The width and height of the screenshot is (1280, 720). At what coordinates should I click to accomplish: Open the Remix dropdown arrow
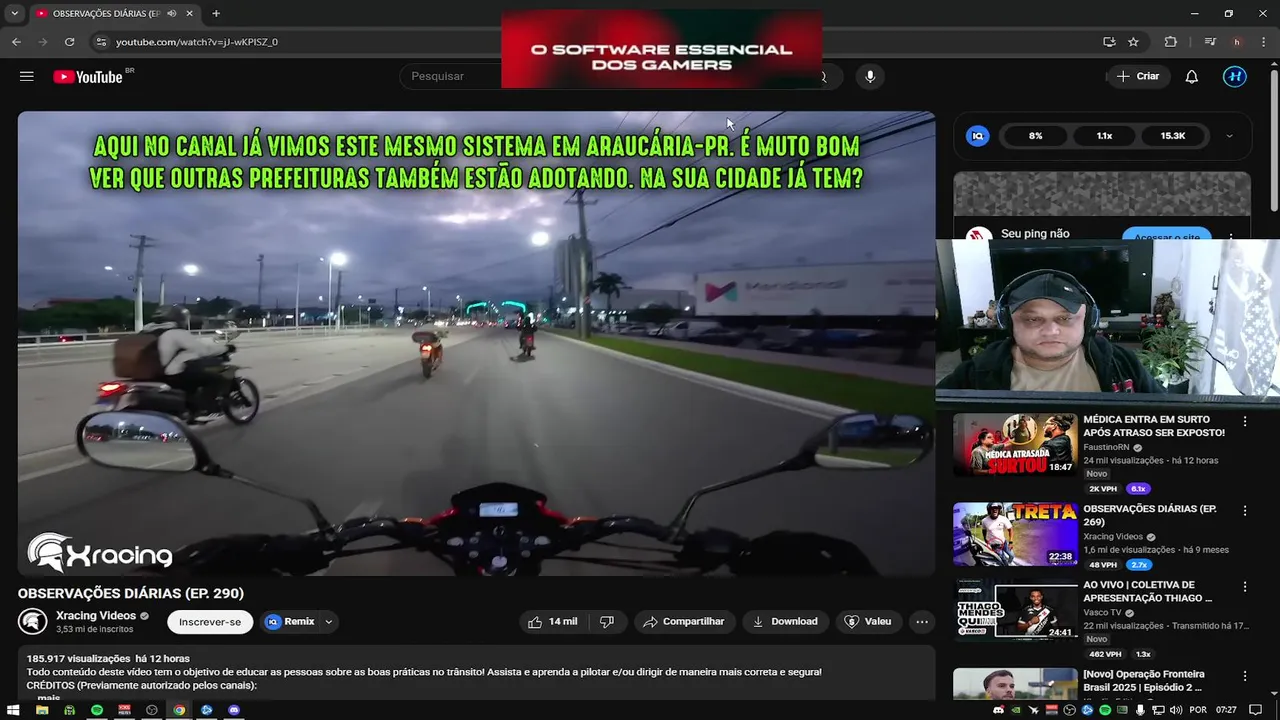click(x=328, y=622)
